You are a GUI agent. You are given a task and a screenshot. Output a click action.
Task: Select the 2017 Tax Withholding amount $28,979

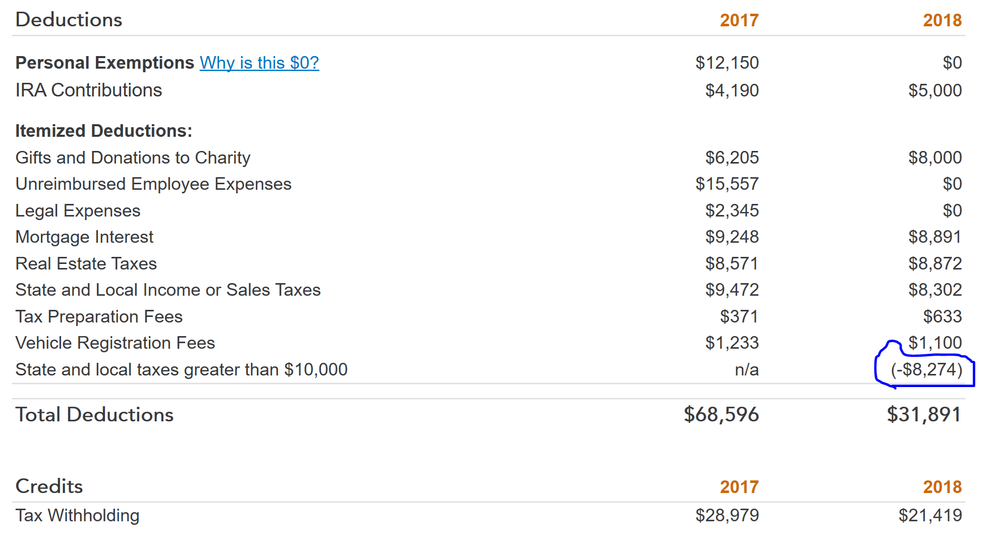coord(727,516)
